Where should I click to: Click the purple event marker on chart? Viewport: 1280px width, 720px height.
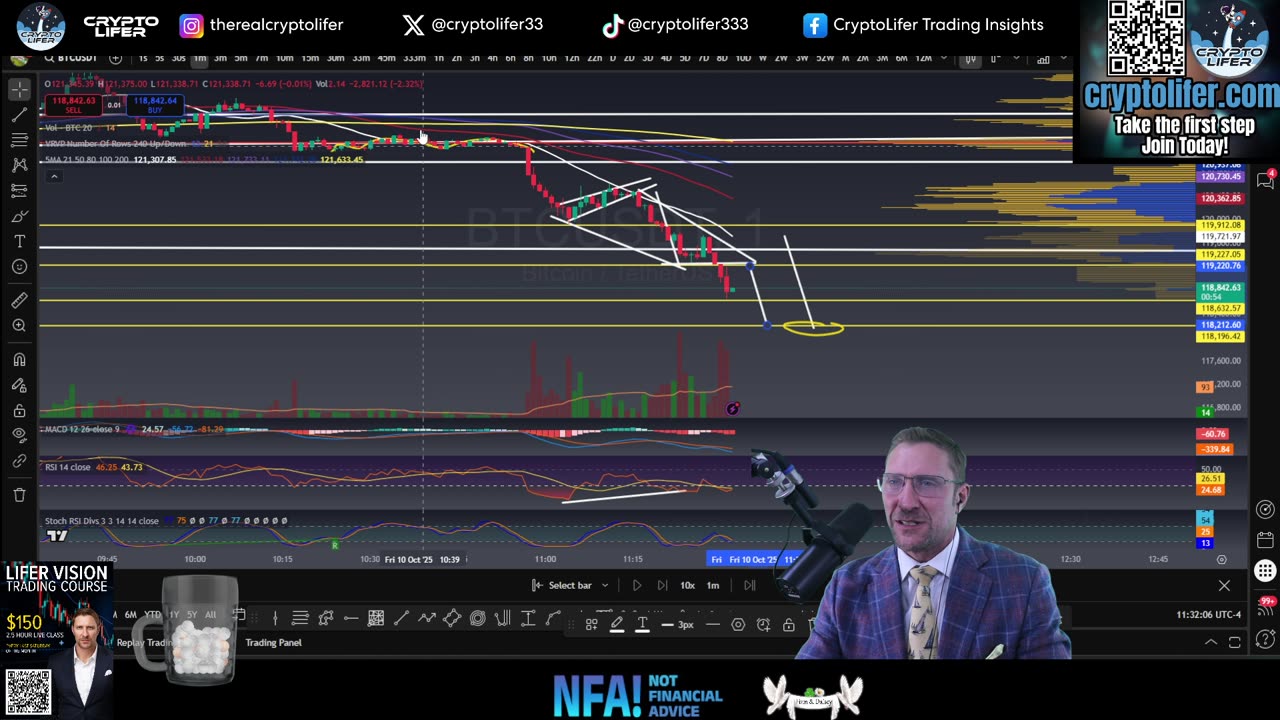click(x=733, y=408)
